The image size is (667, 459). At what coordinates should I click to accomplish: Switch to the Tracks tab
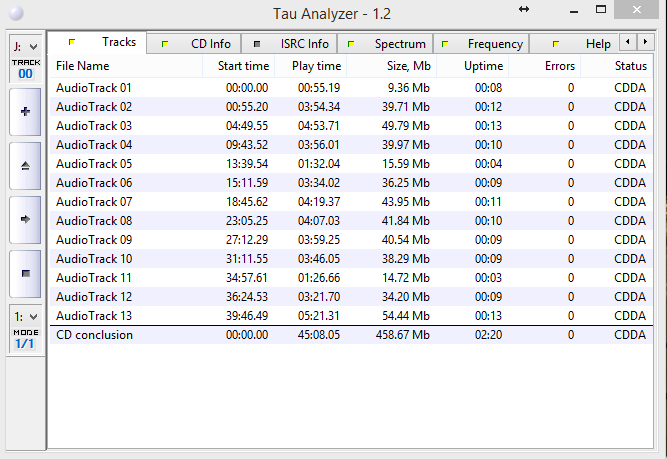tap(97, 42)
